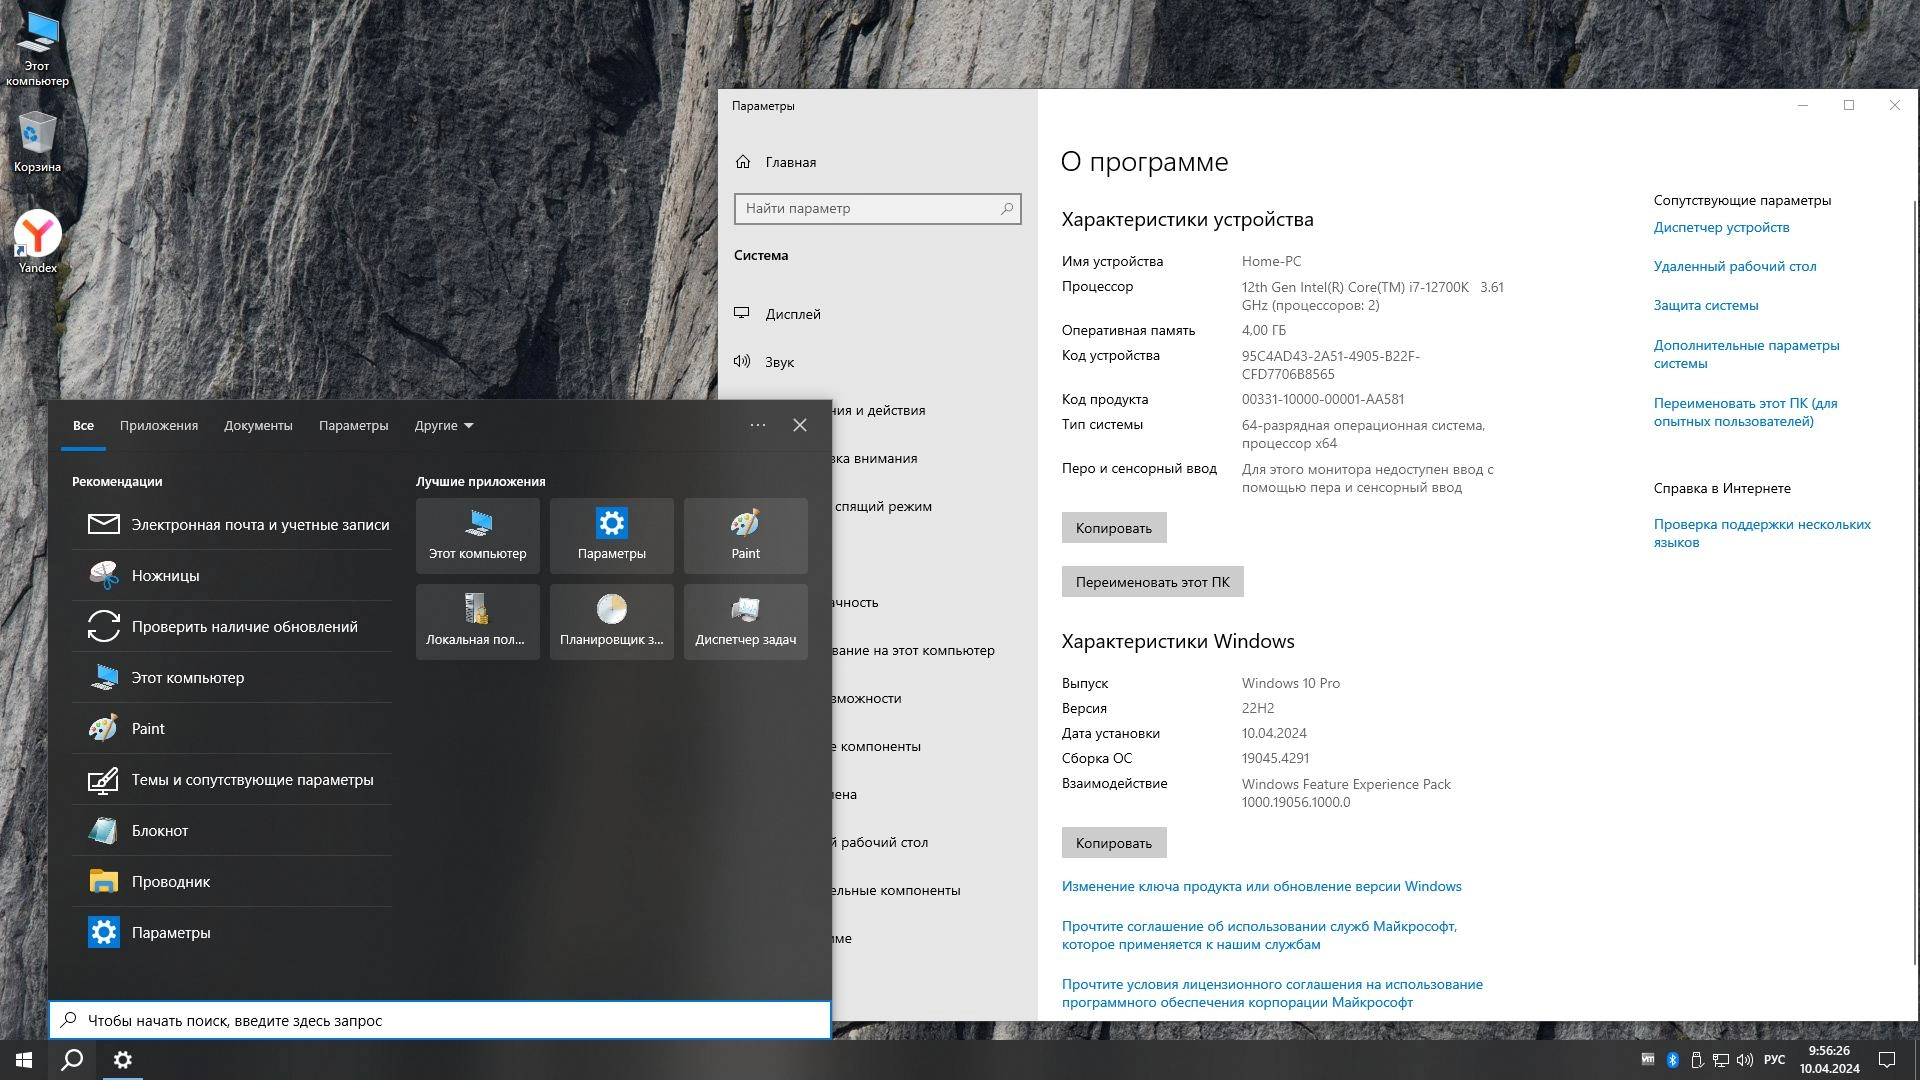The height and width of the screenshot is (1080, 1920).
Task: Open Local Security Policy tile
Action: click(x=477, y=621)
